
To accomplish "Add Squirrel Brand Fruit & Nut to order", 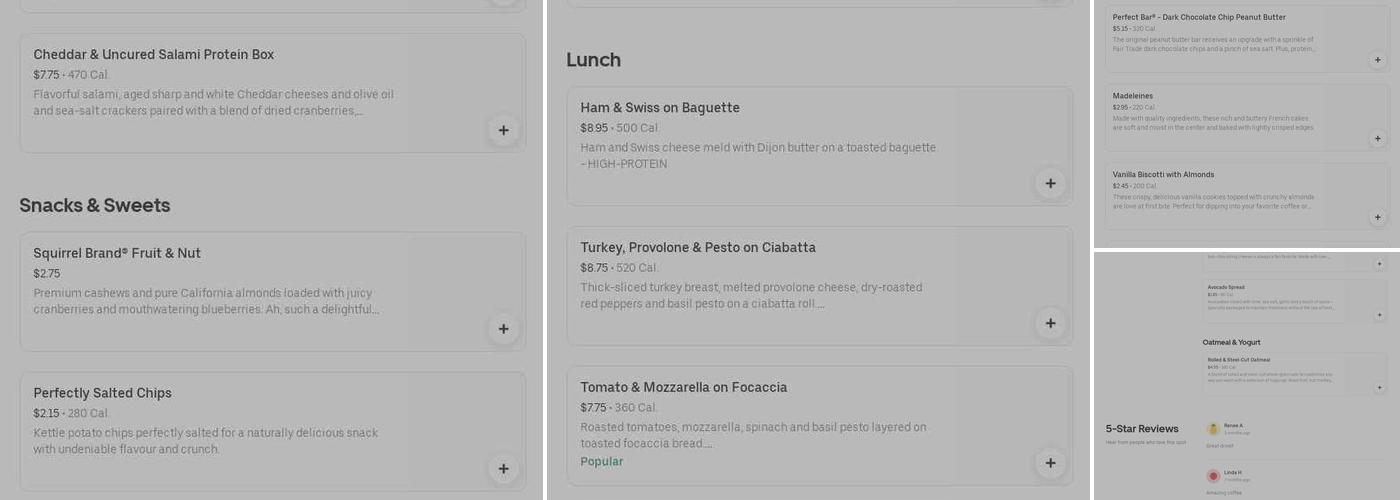I will (503, 329).
